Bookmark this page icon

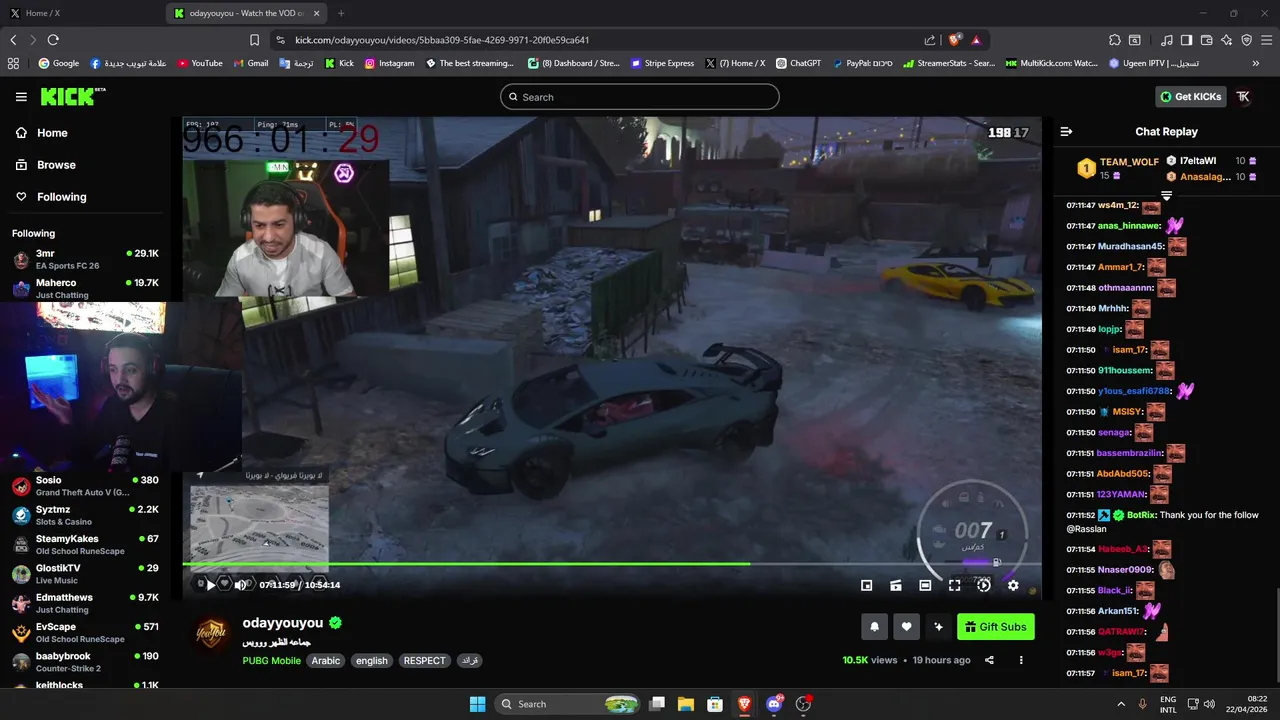[x=255, y=40]
